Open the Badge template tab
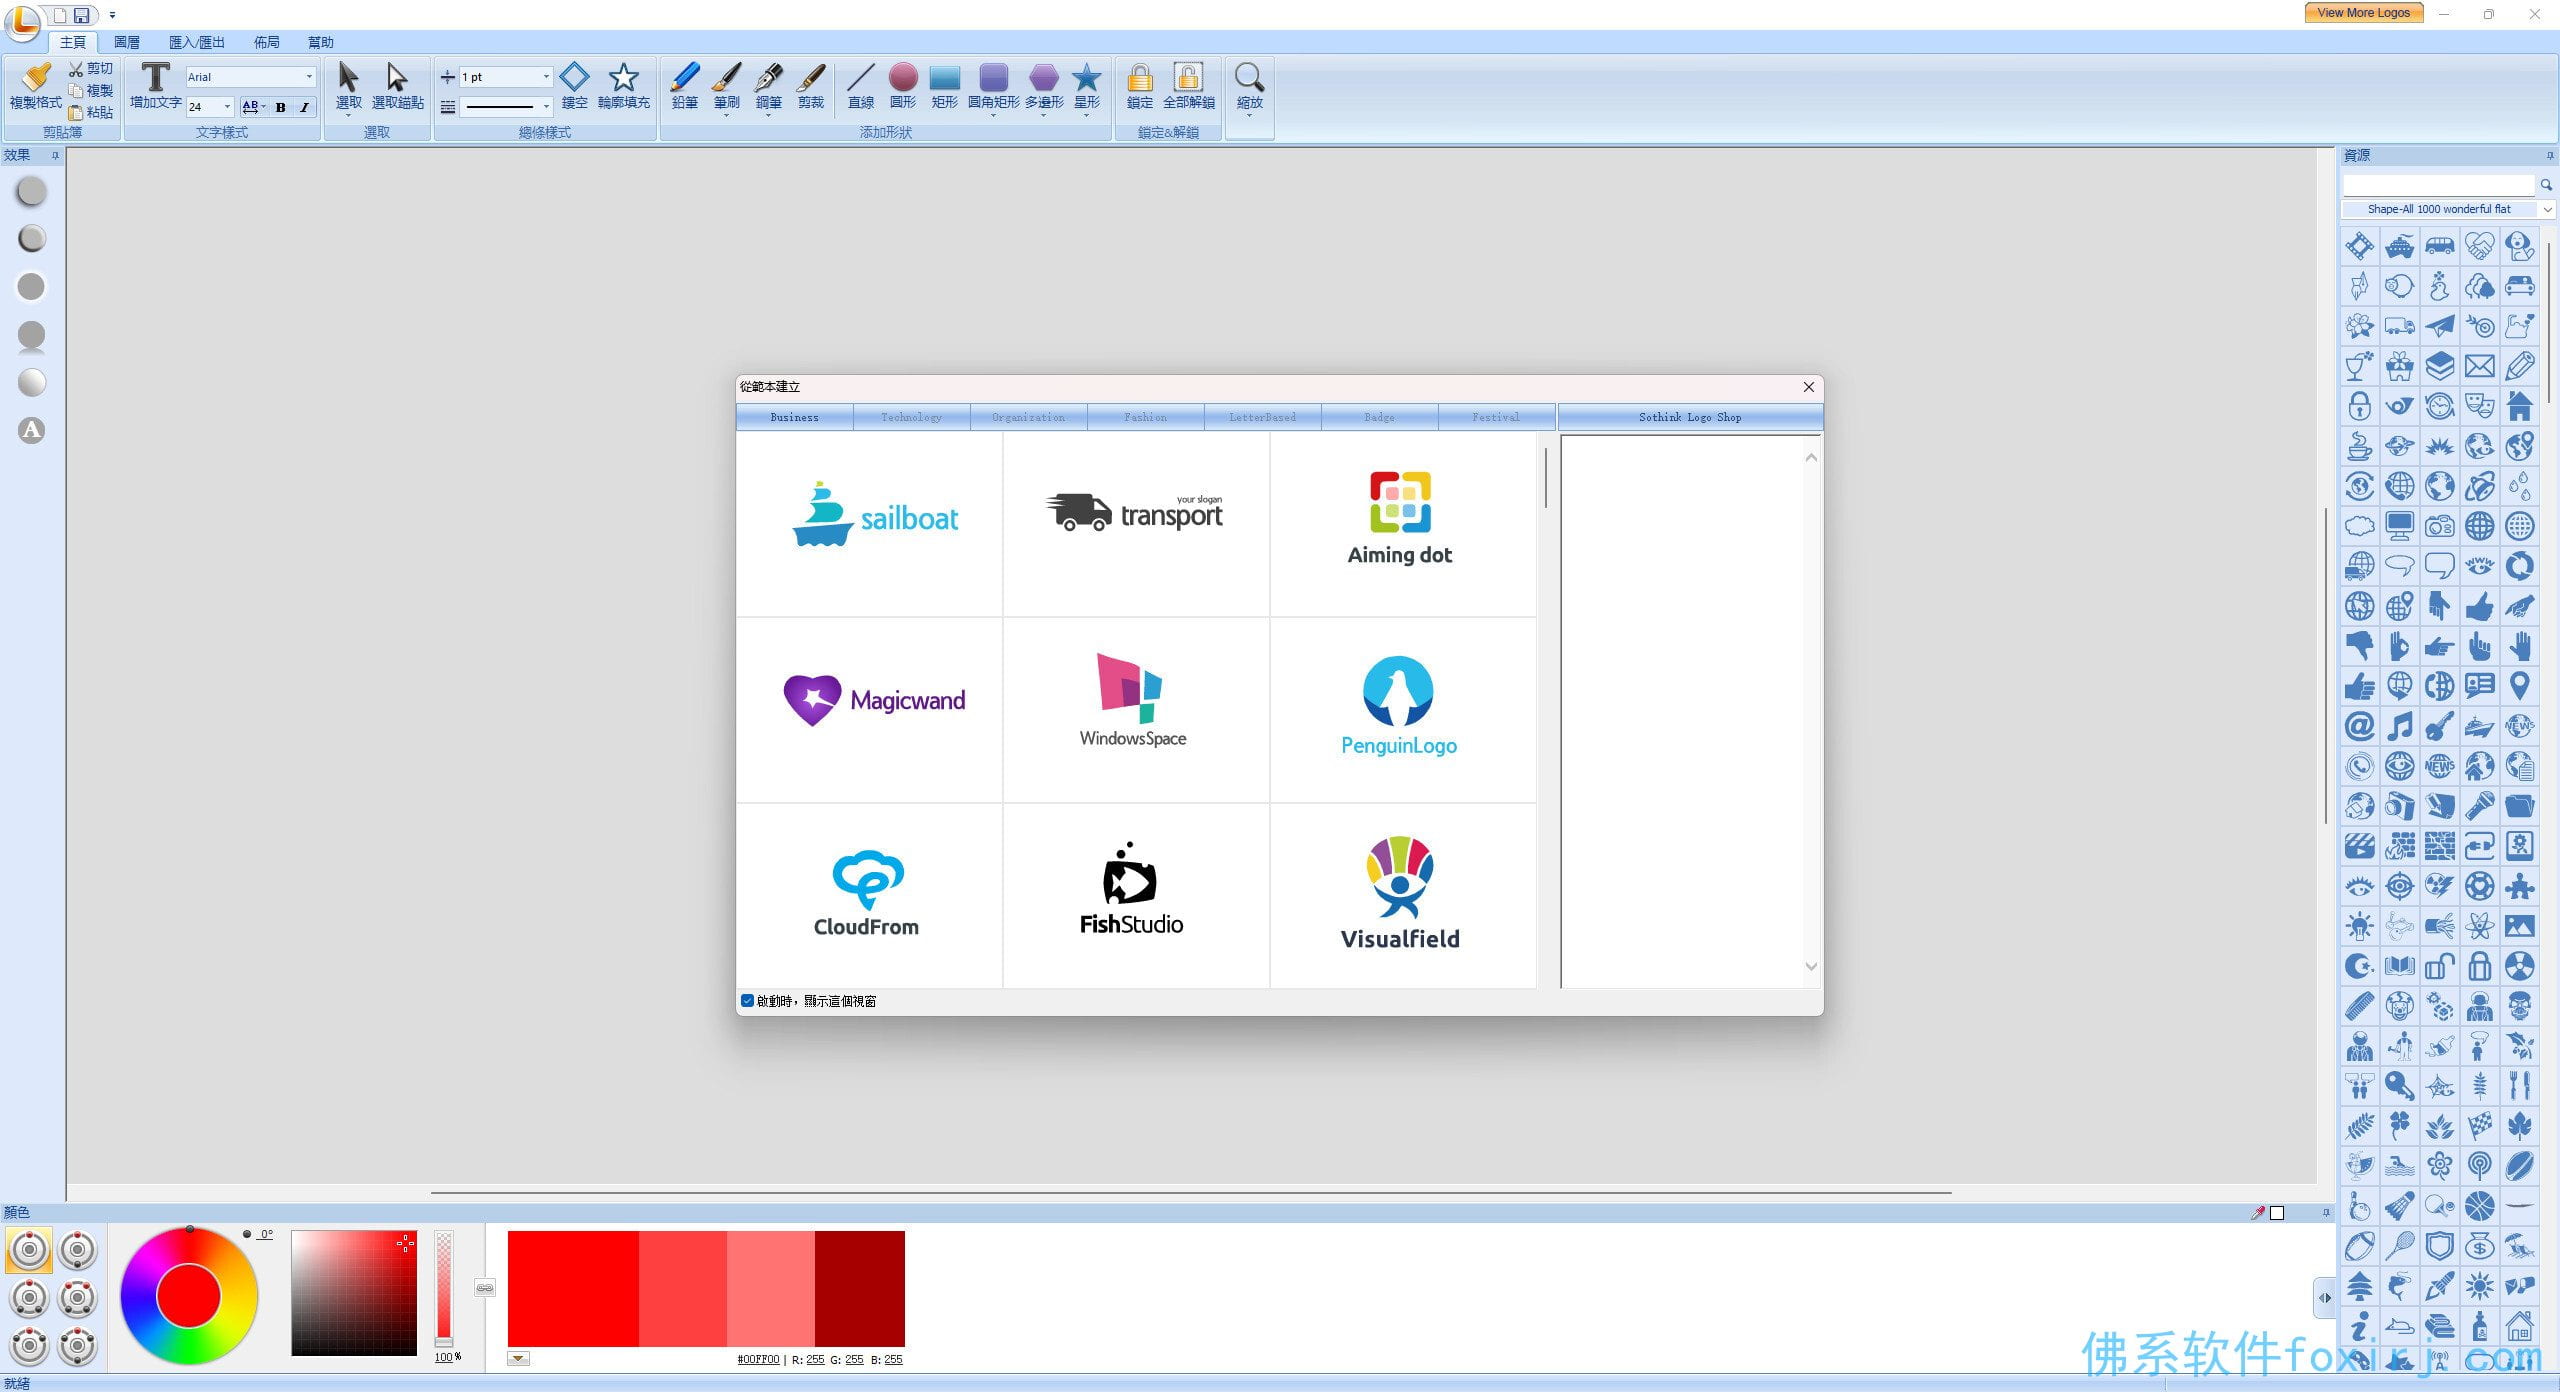Viewport: 2560px width, 1392px height. tap(1379, 417)
